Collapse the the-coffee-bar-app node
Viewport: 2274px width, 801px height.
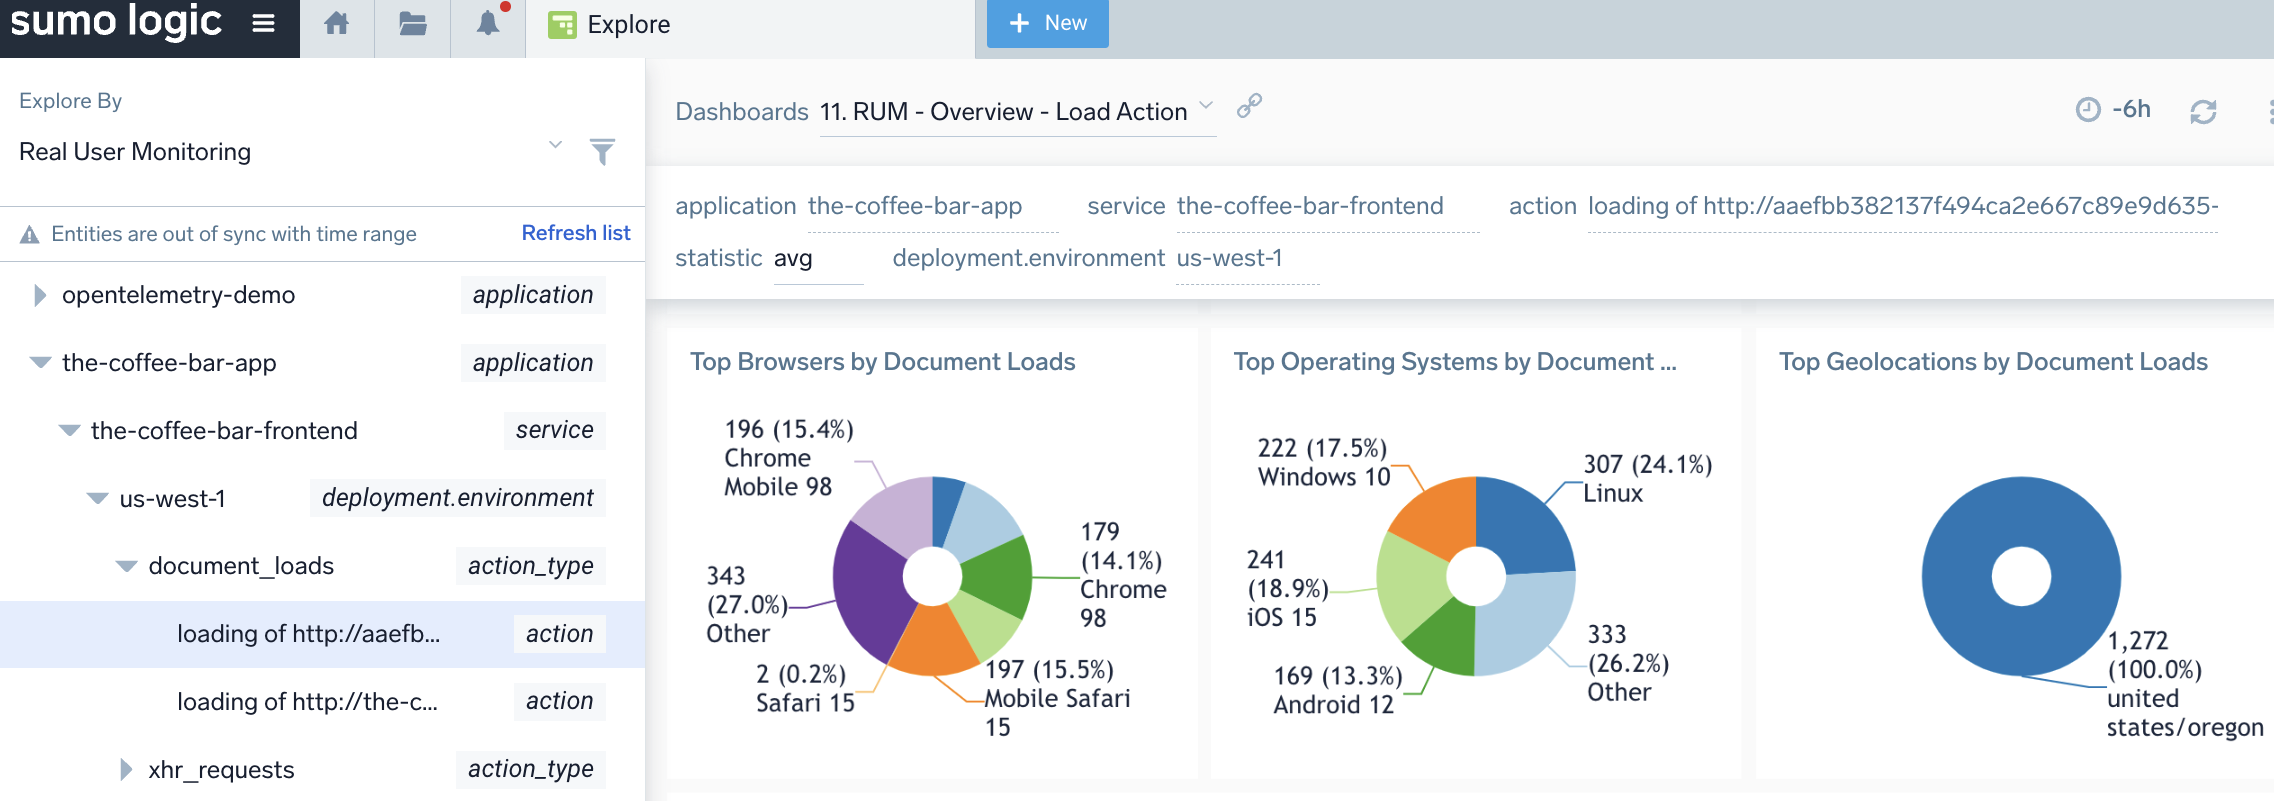coord(40,363)
